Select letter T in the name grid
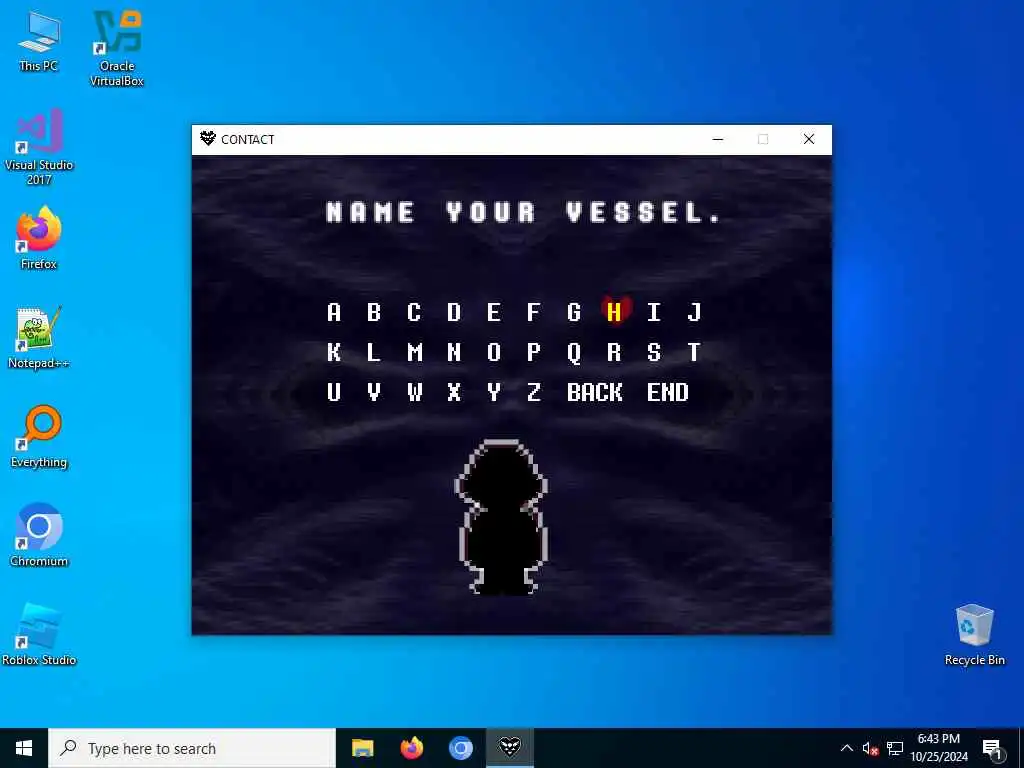 click(x=694, y=352)
